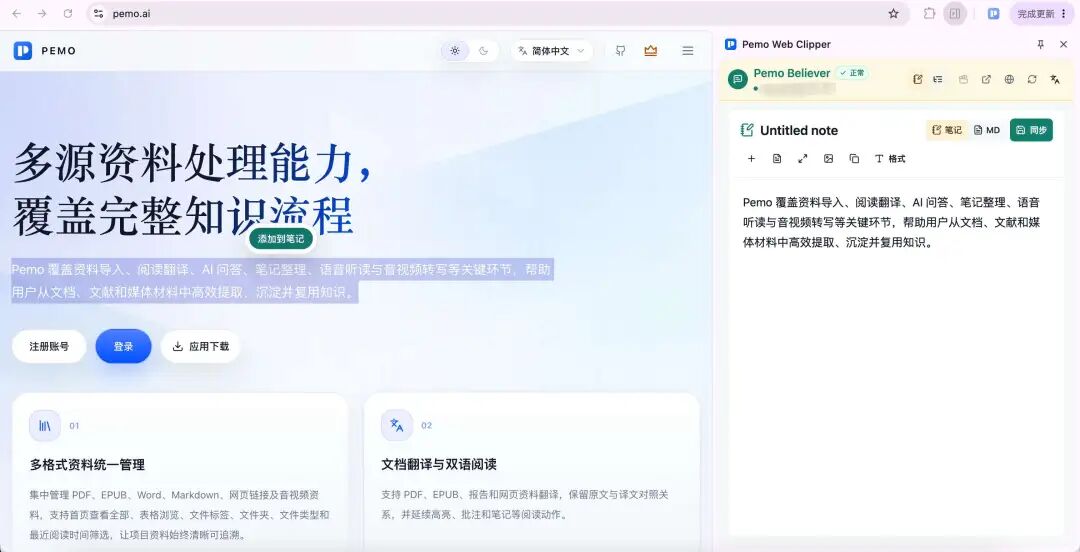Image resolution: width=1080 pixels, height=552 pixels.
Task: Click the copy icon in note toolbar
Action: click(854, 159)
